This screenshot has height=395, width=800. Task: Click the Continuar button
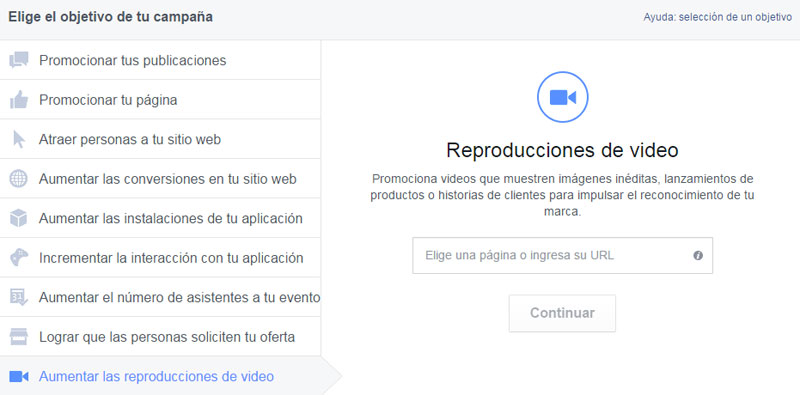[x=562, y=313]
